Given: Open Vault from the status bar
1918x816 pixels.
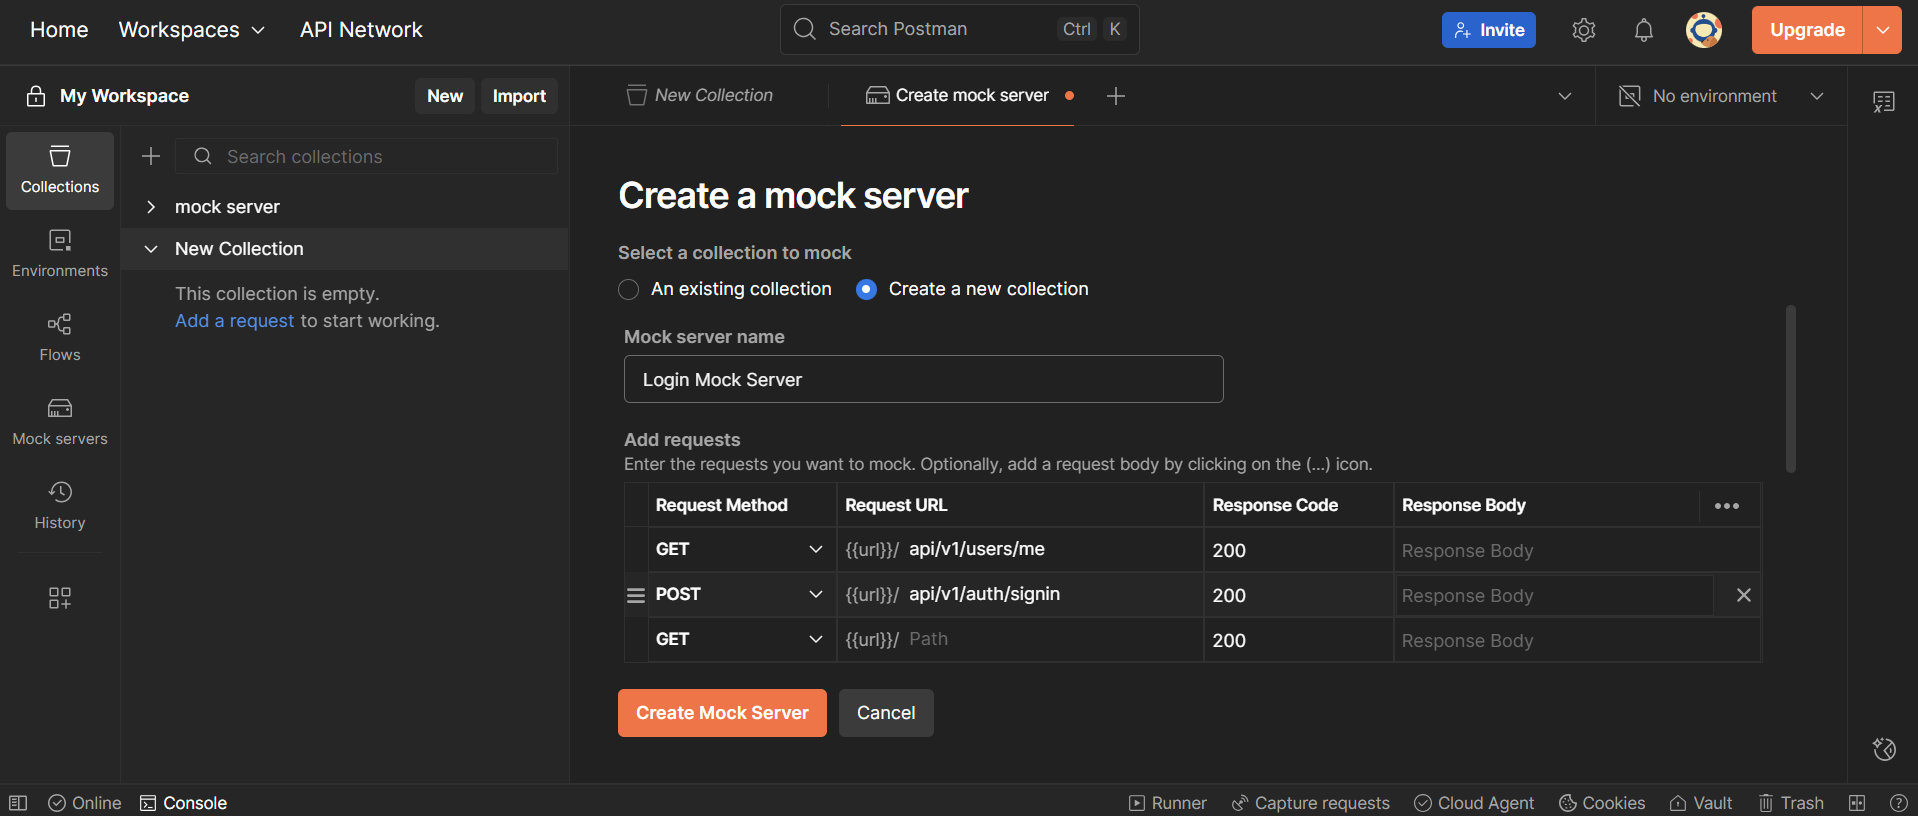Looking at the screenshot, I should [x=1700, y=803].
